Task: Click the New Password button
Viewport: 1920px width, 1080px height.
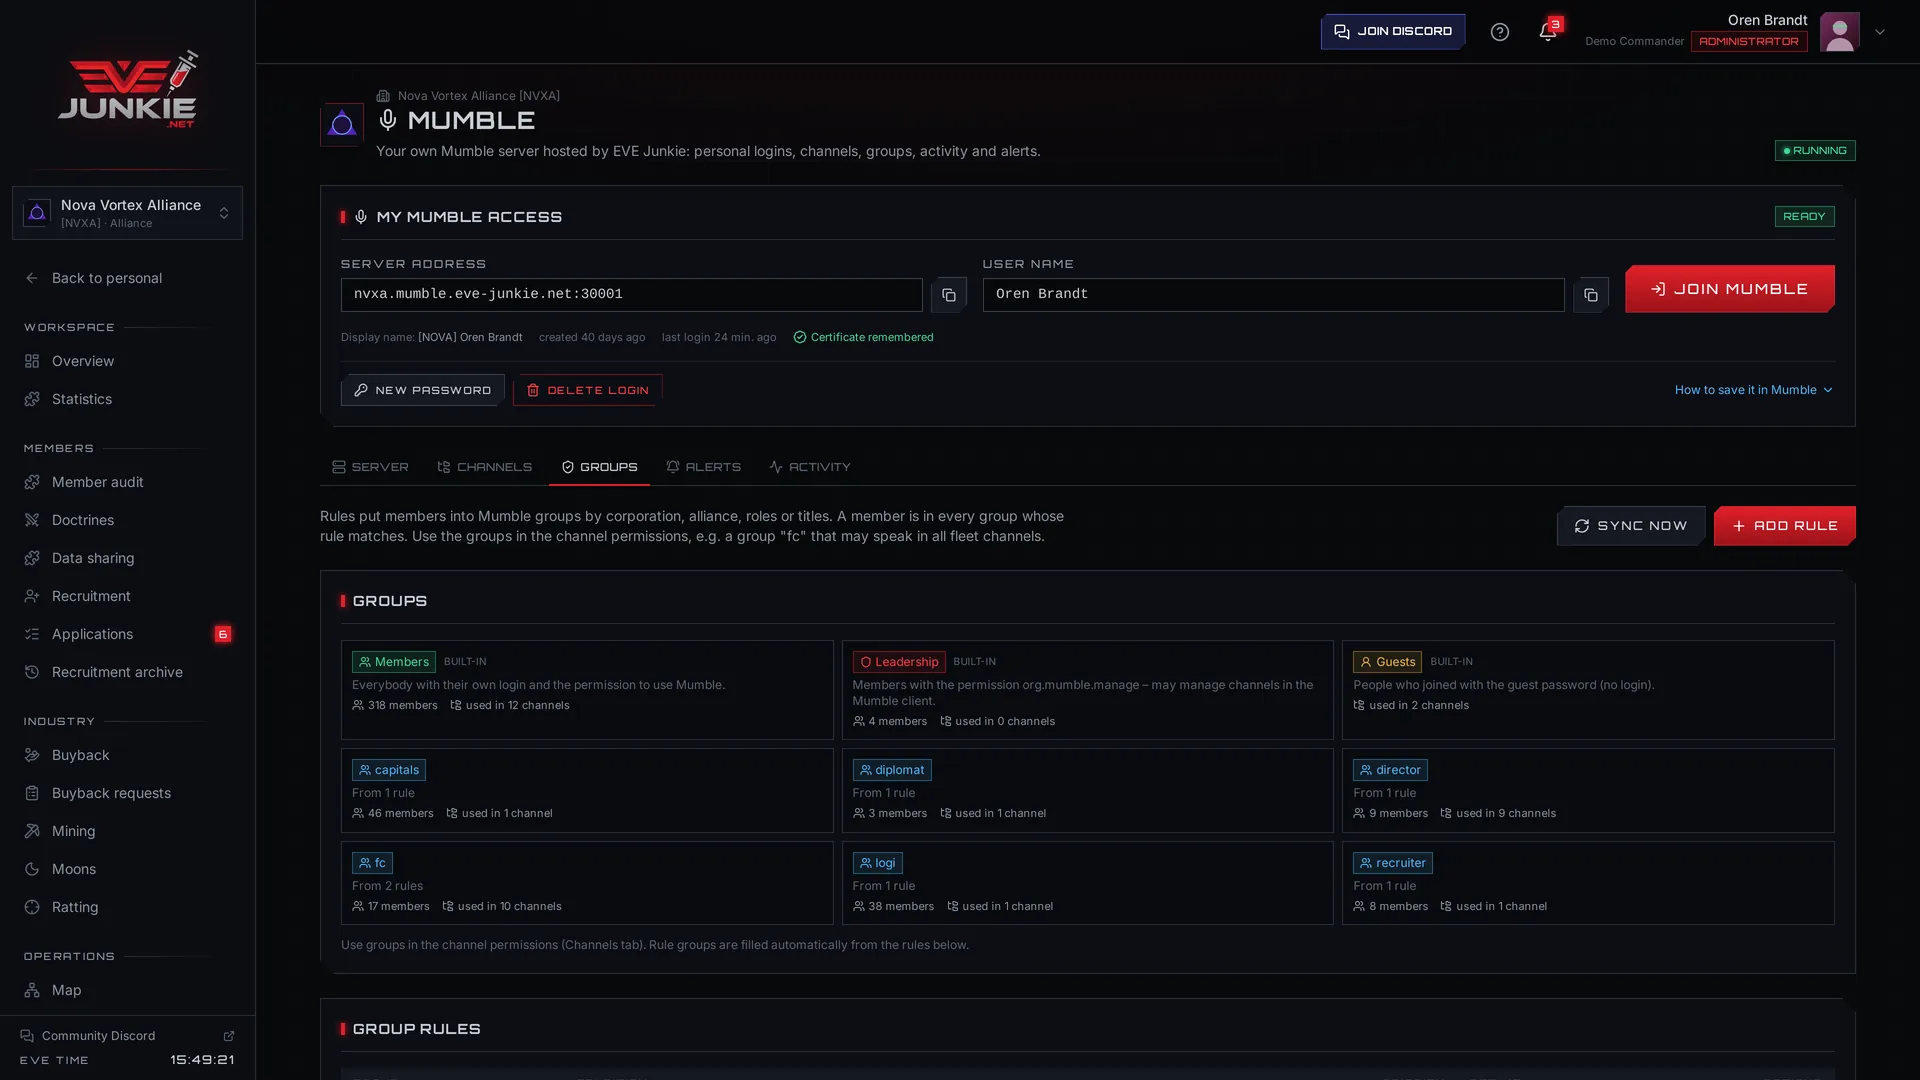Action: (x=422, y=390)
